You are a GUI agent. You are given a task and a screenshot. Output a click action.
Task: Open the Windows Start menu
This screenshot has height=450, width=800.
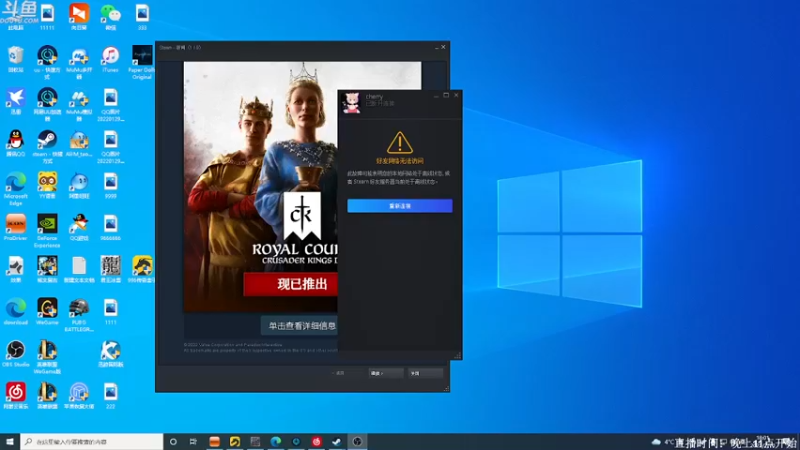coord(9,441)
